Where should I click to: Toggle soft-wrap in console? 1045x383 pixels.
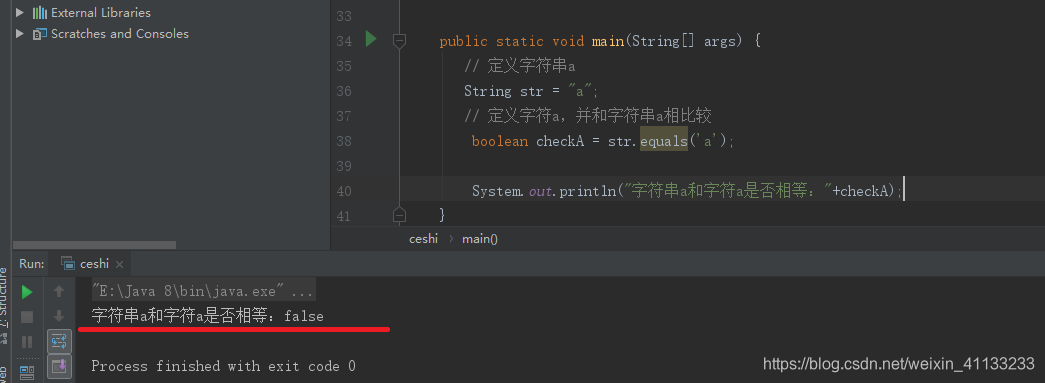[x=59, y=341]
